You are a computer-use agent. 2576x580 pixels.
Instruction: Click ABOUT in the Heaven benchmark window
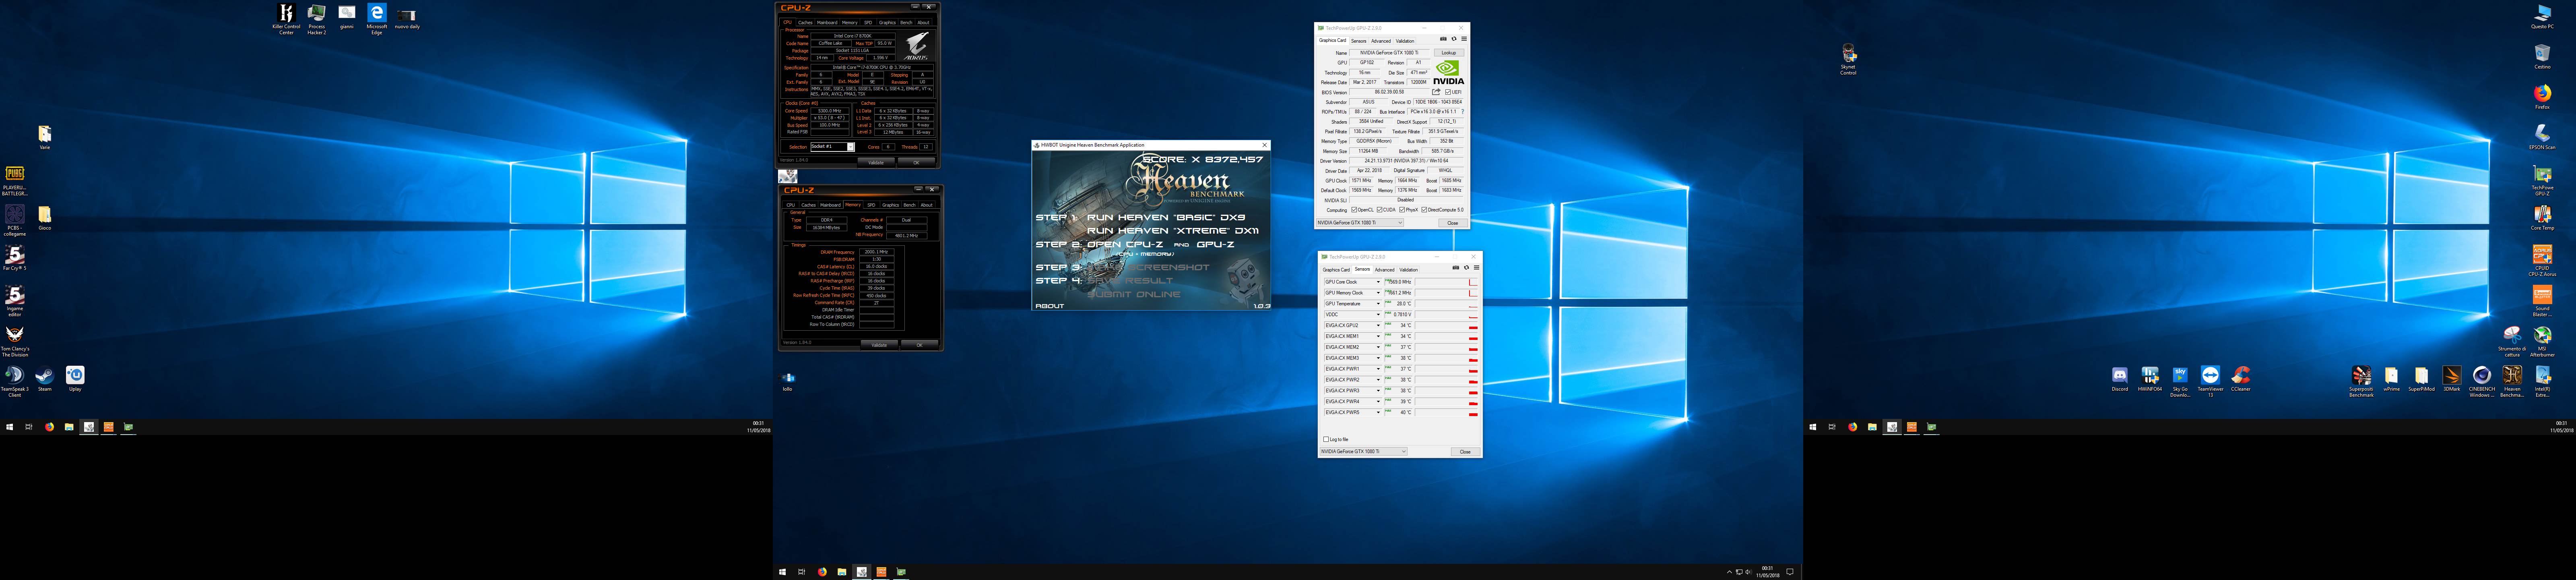pyautogui.click(x=1050, y=306)
